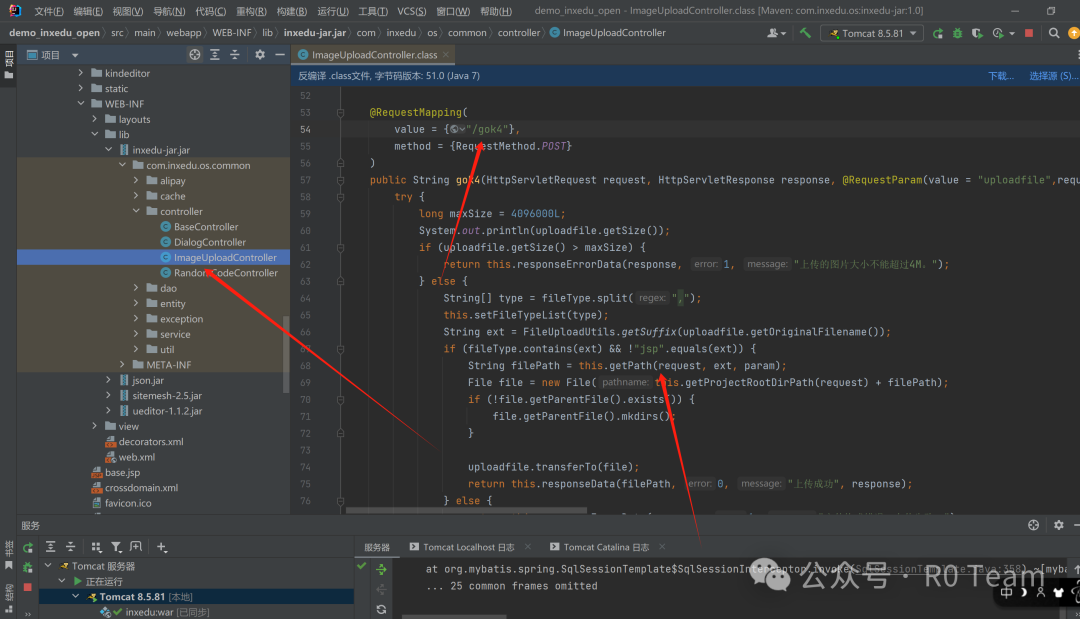
Task: Open Group By options in Services toolbar
Action: click(x=96, y=547)
